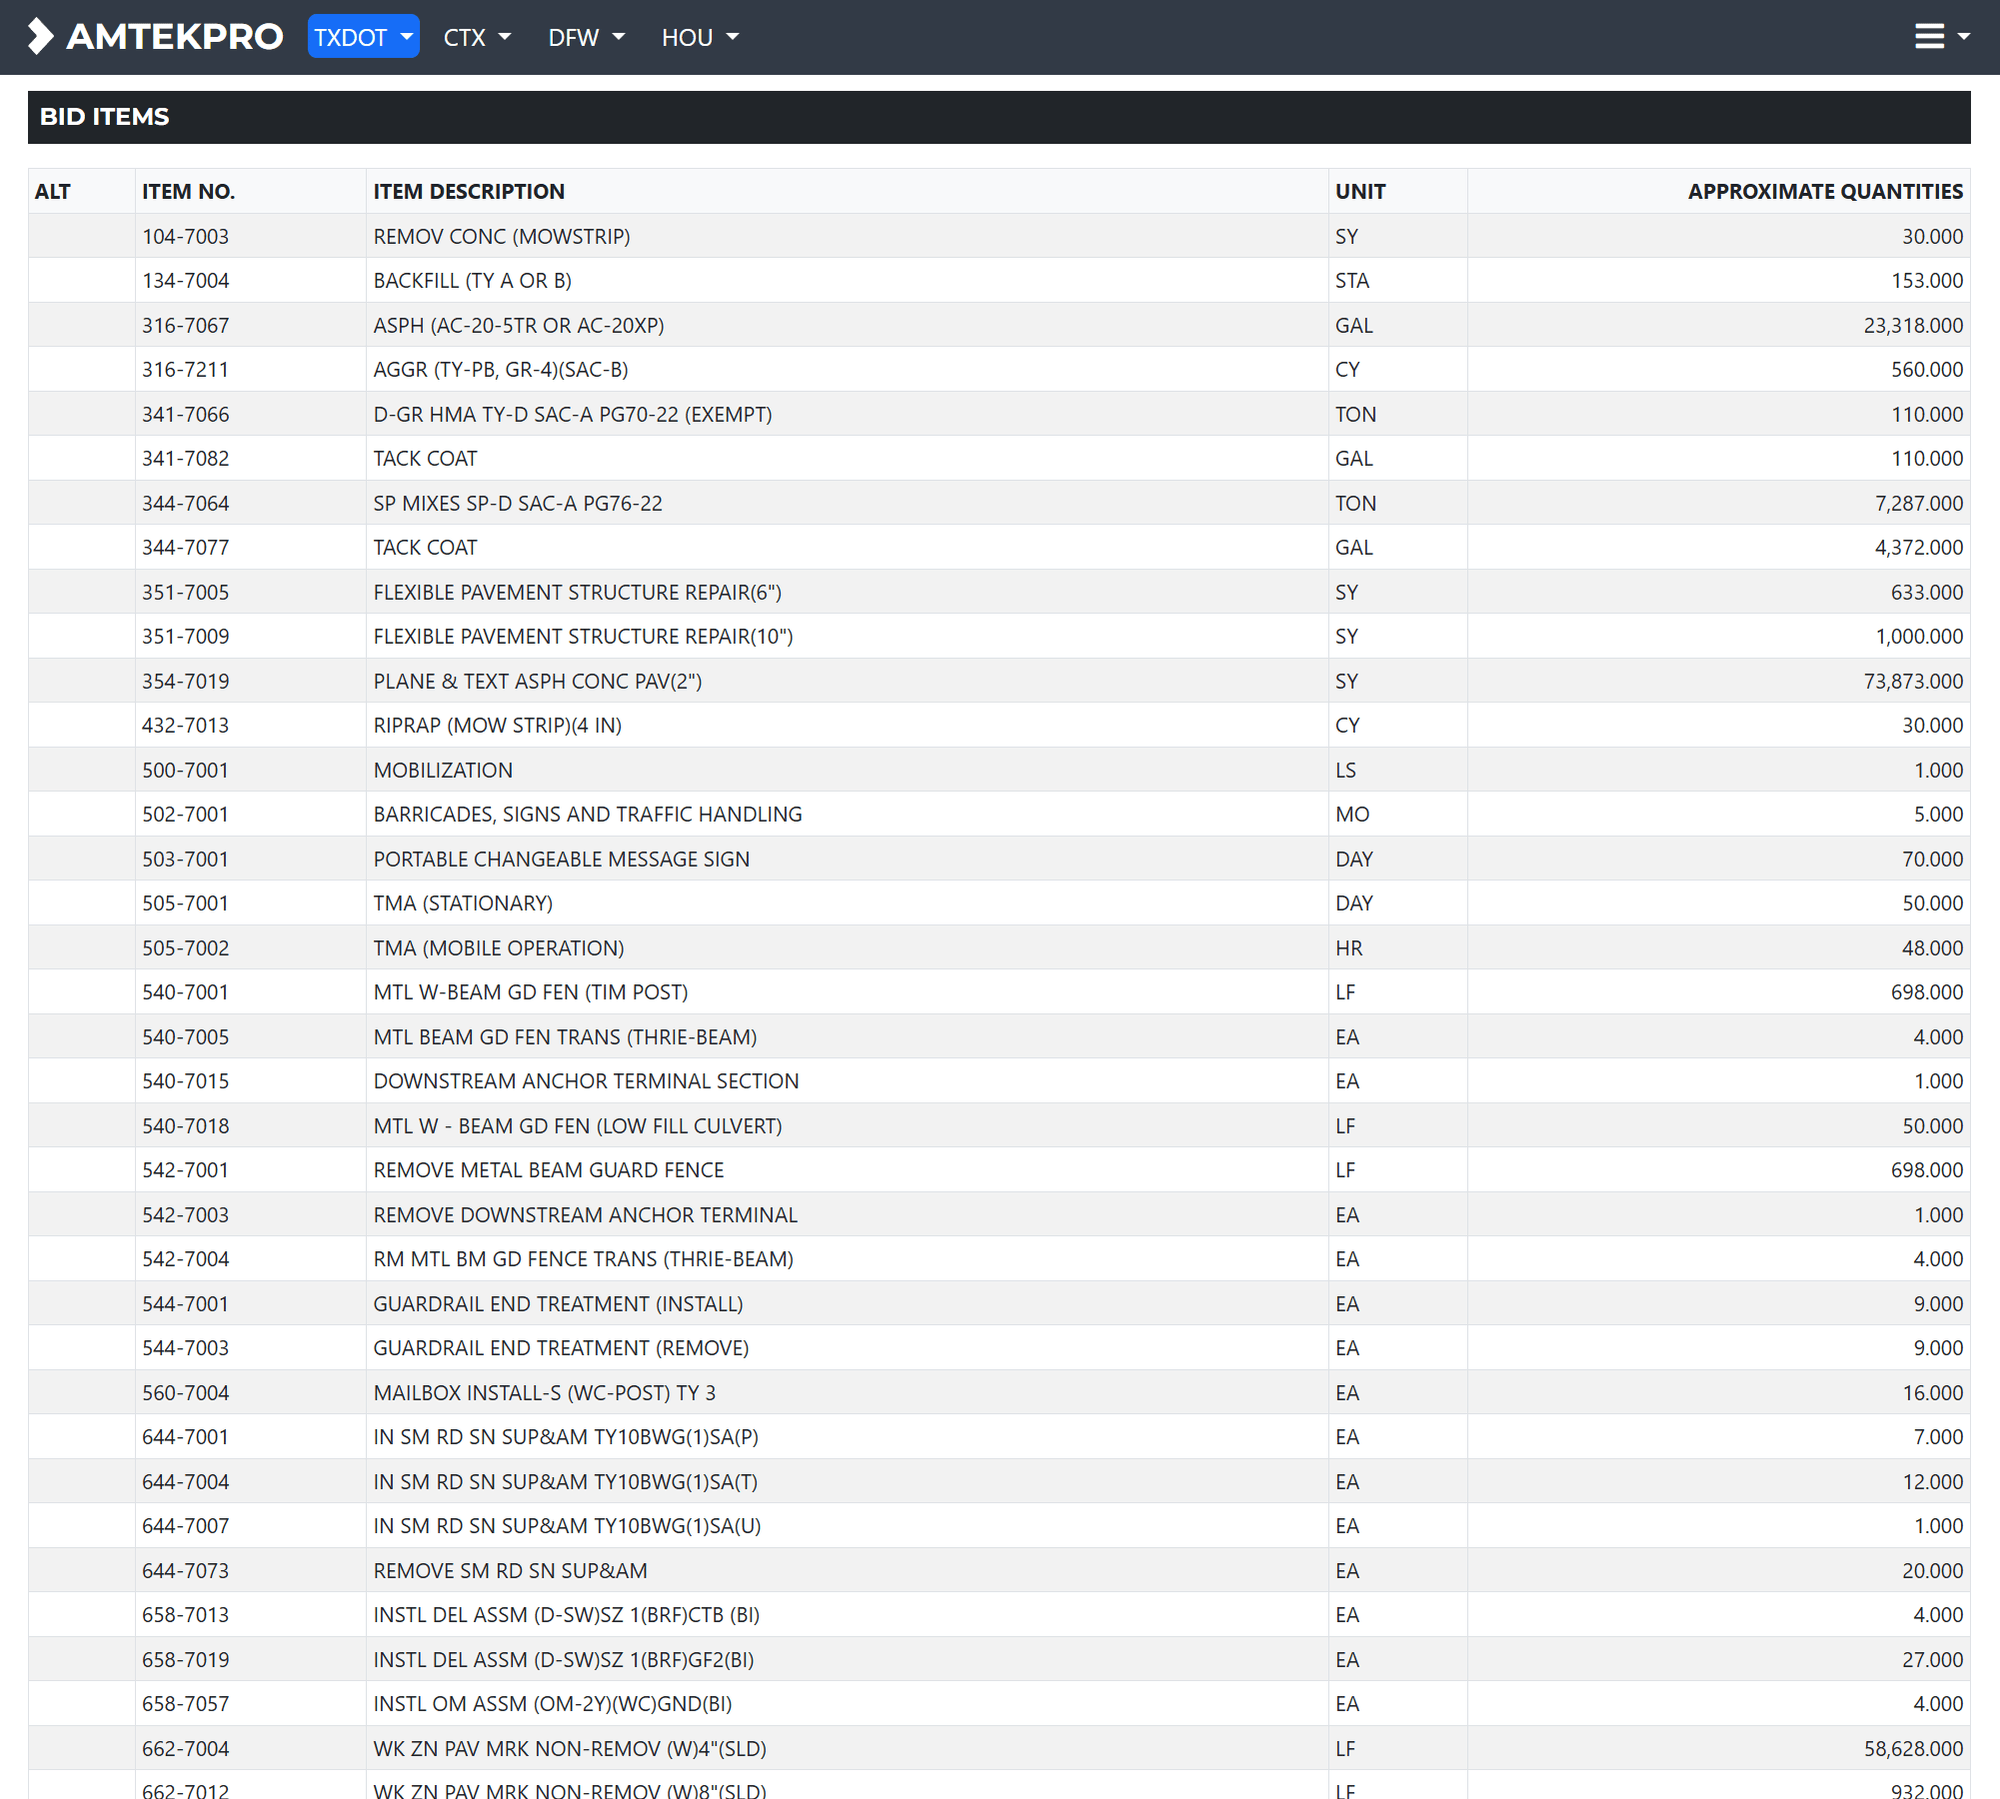Open the HOU dropdown menu

click(700, 37)
